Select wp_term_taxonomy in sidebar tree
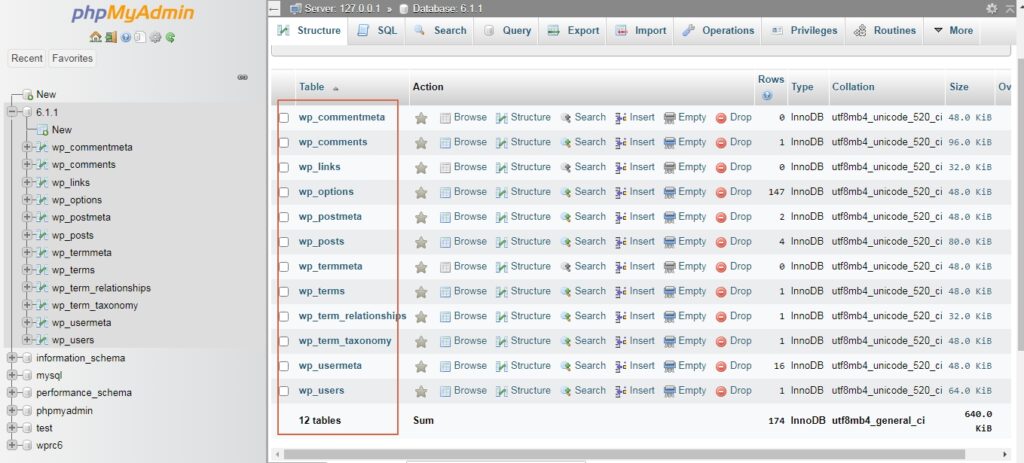The image size is (1024, 463). click(x=95, y=305)
